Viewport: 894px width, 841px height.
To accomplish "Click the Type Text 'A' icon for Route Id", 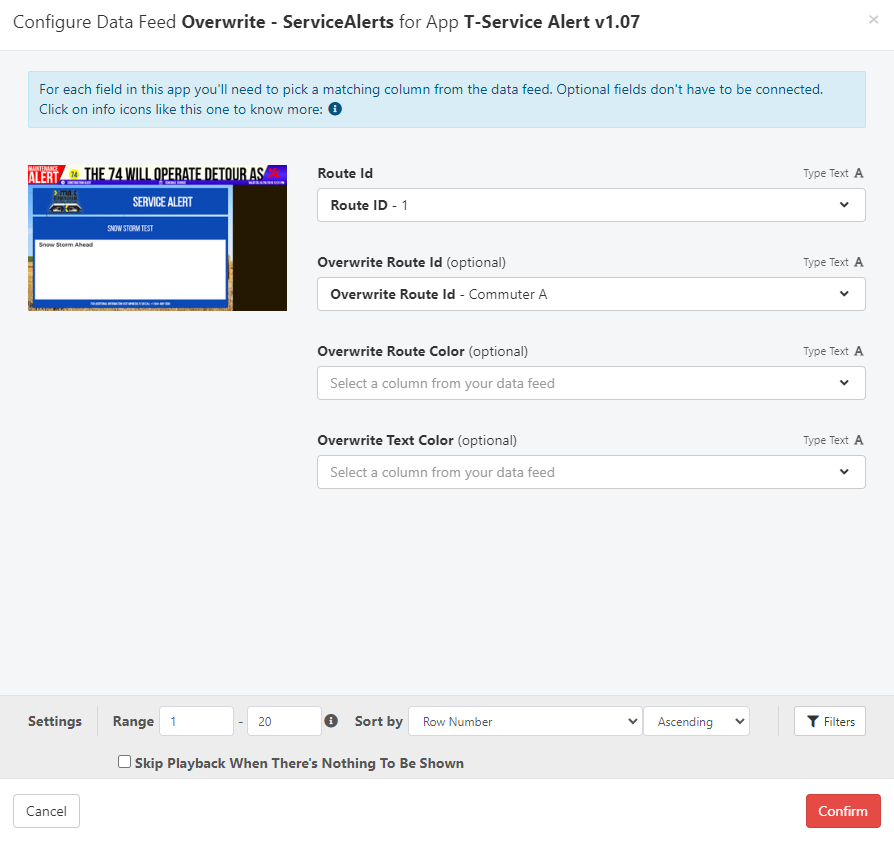I will click(859, 173).
